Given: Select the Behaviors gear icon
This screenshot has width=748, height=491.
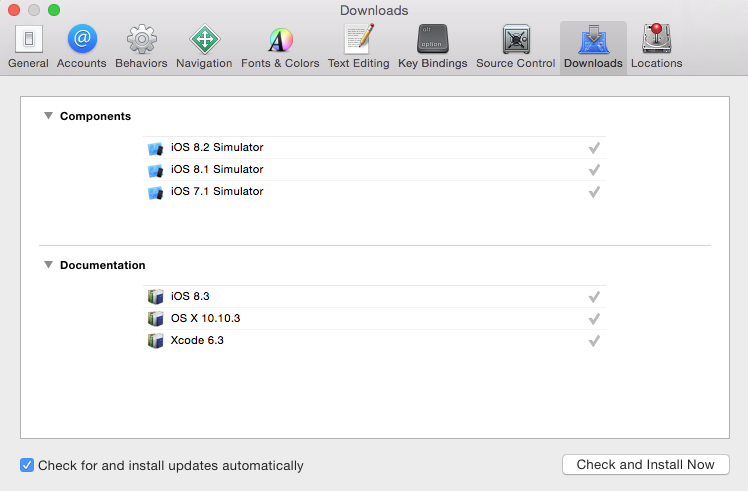Looking at the screenshot, I should [142, 39].
